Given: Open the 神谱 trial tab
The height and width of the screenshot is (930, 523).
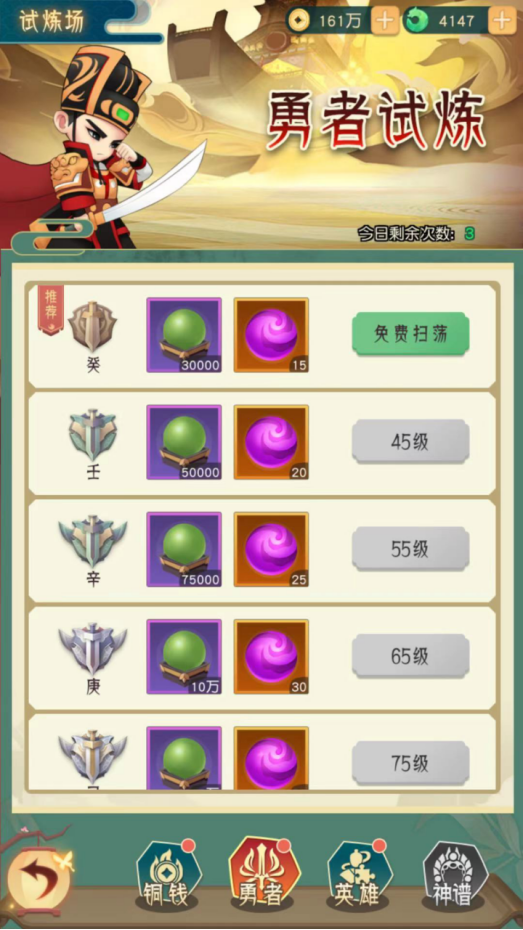Looking at the screenshot, I should 454,875.
